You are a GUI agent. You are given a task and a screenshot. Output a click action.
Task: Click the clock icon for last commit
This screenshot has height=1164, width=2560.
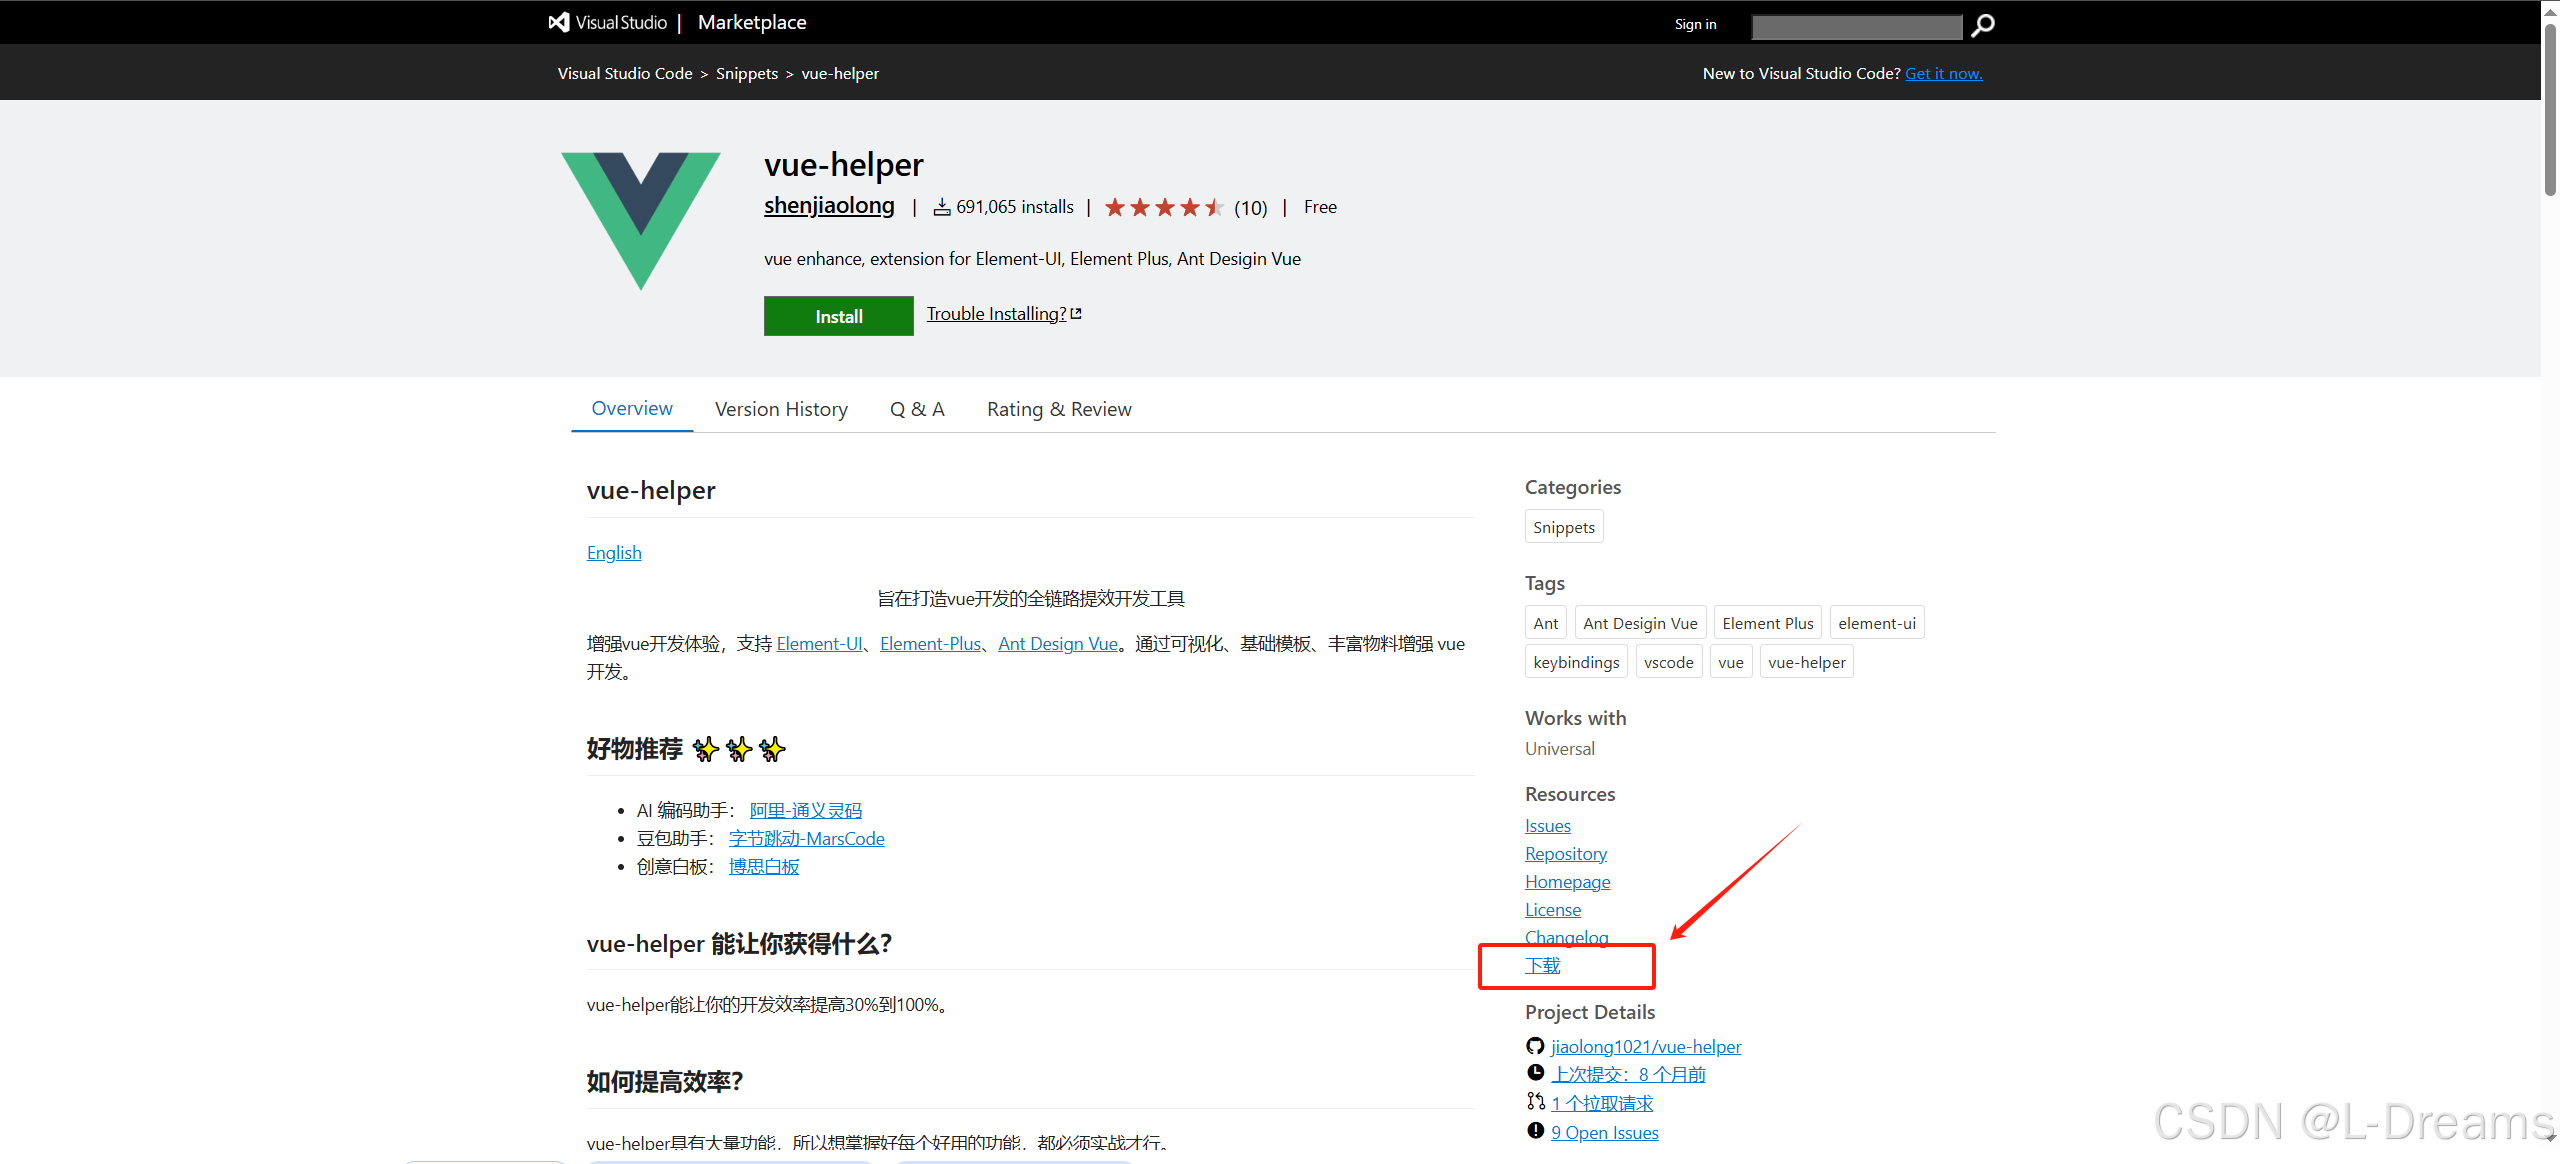pyautogui.click(x=1535, y=1073)
